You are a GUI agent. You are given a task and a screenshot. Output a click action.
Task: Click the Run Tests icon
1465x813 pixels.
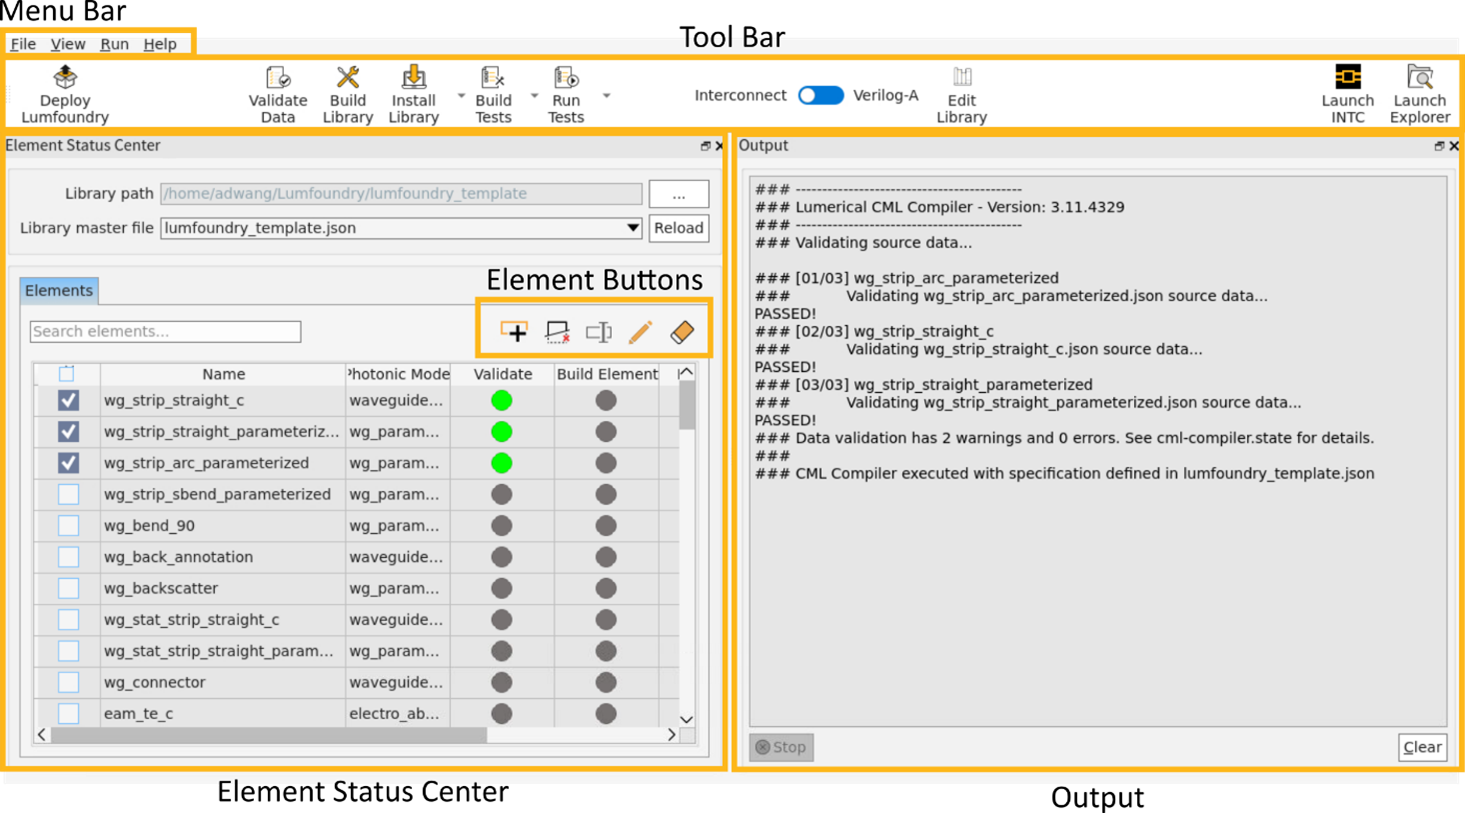[x=566, y=93]
